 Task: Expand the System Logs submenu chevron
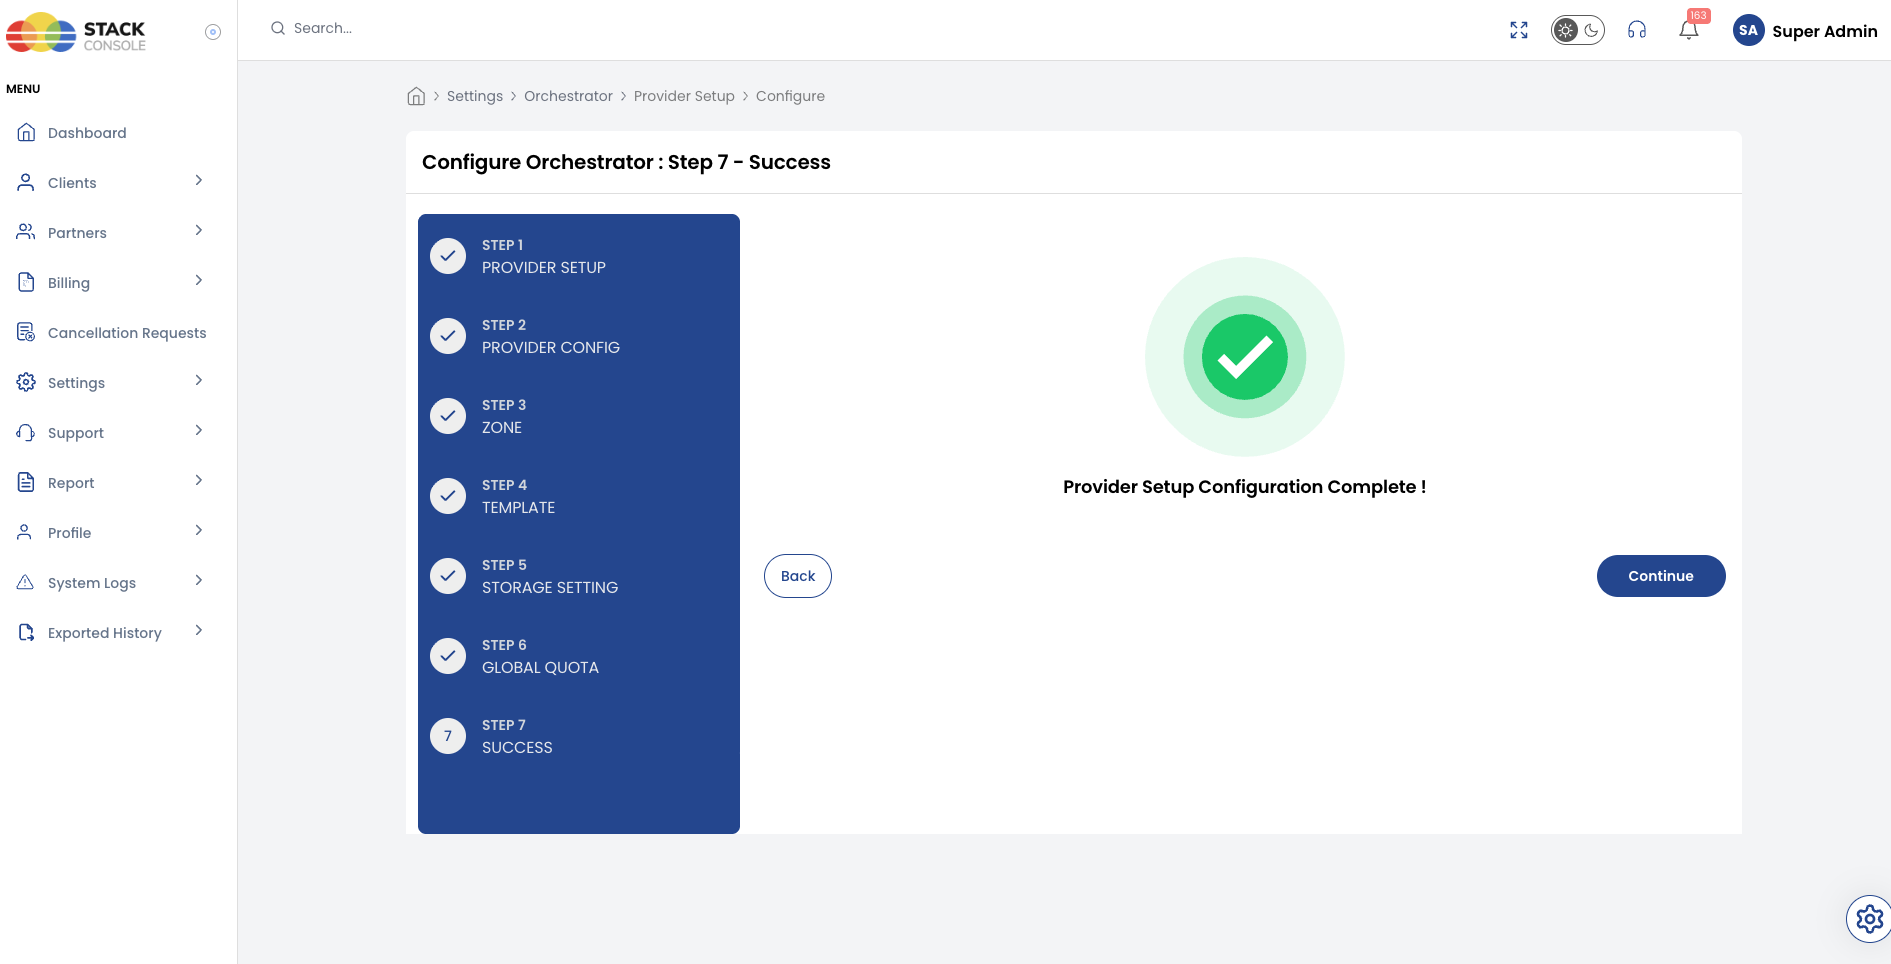199,581
